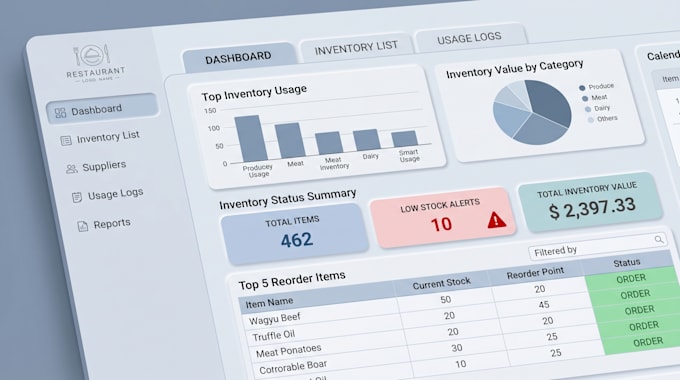680x380 pixels.
Task: Click the Usage Logs clipboard icon
Action: [77, 197]
